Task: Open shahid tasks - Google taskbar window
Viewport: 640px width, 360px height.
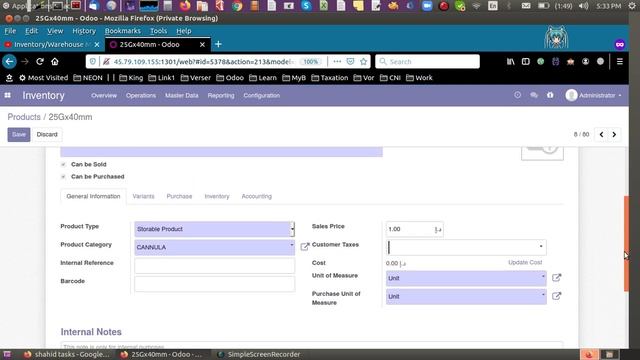Action: [x=67, y=355]
